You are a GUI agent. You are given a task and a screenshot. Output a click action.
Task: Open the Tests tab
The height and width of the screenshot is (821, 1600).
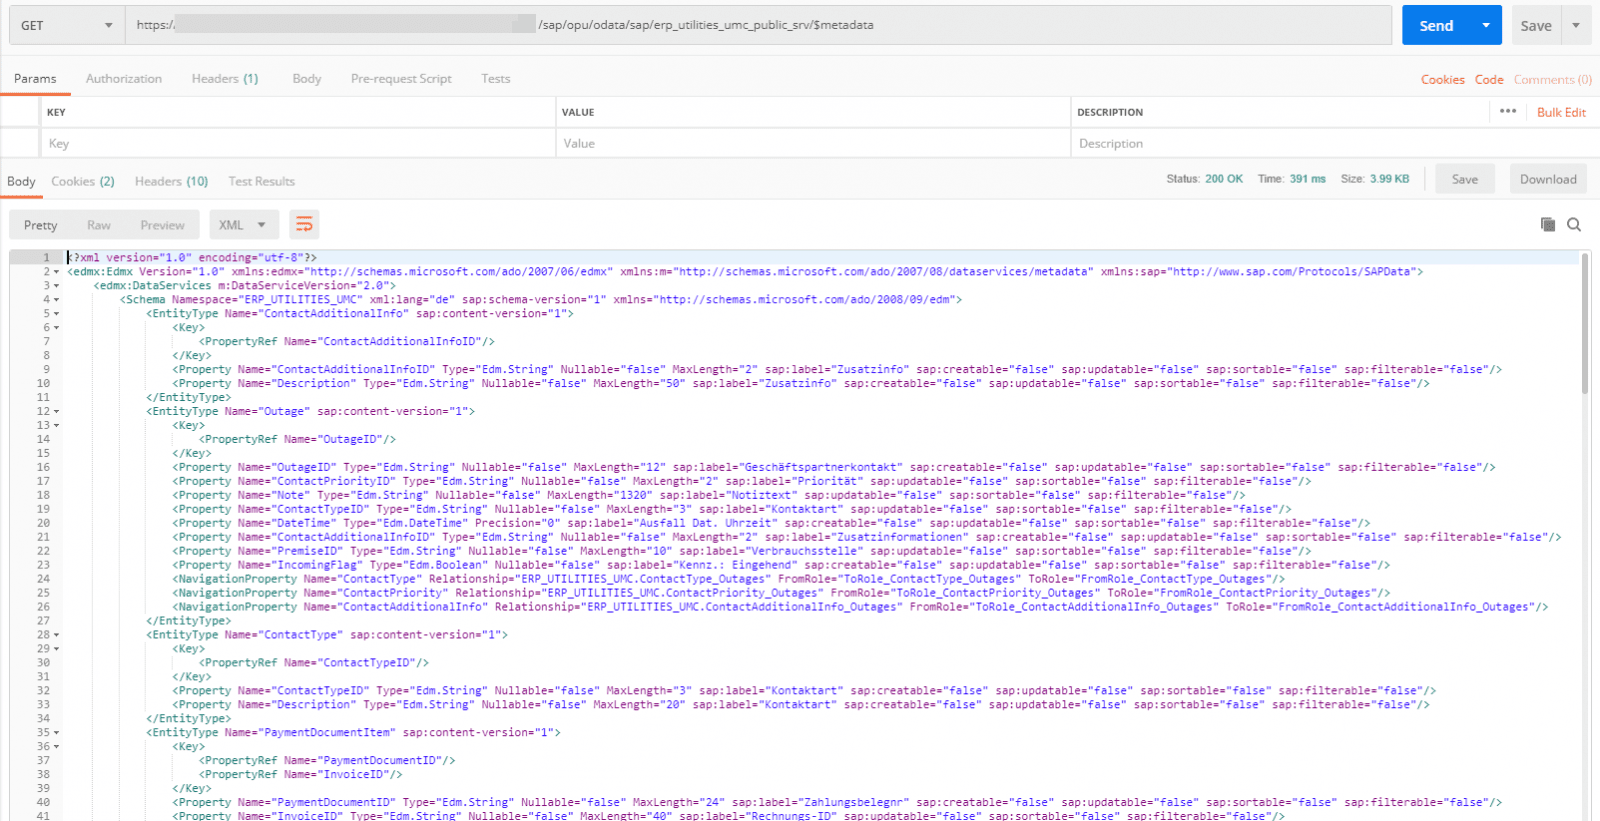[x=496, y=78]
